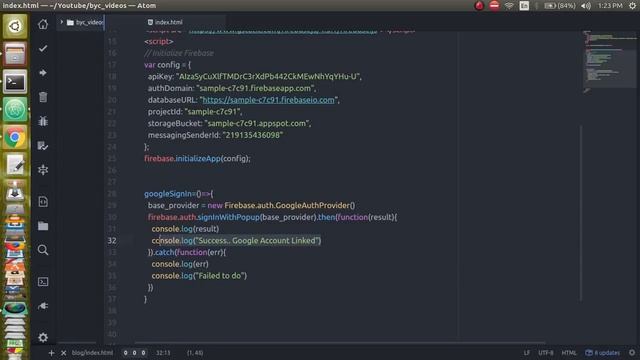Click cursor position 32:13 in status bar
This screenshot has width=640, height=360.
163,353
